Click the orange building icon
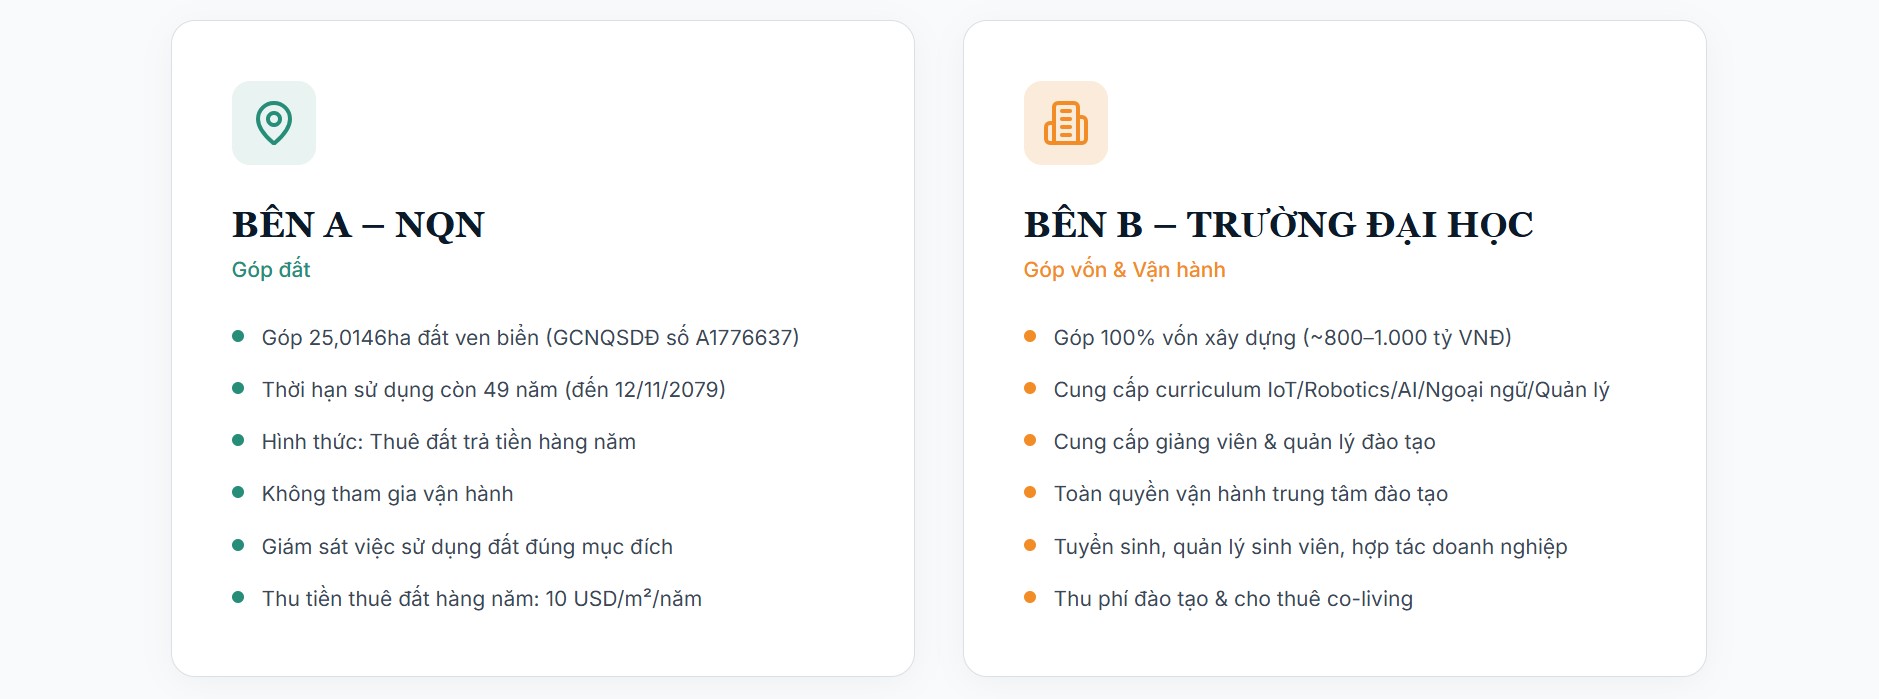 (x=1065, y=123)
